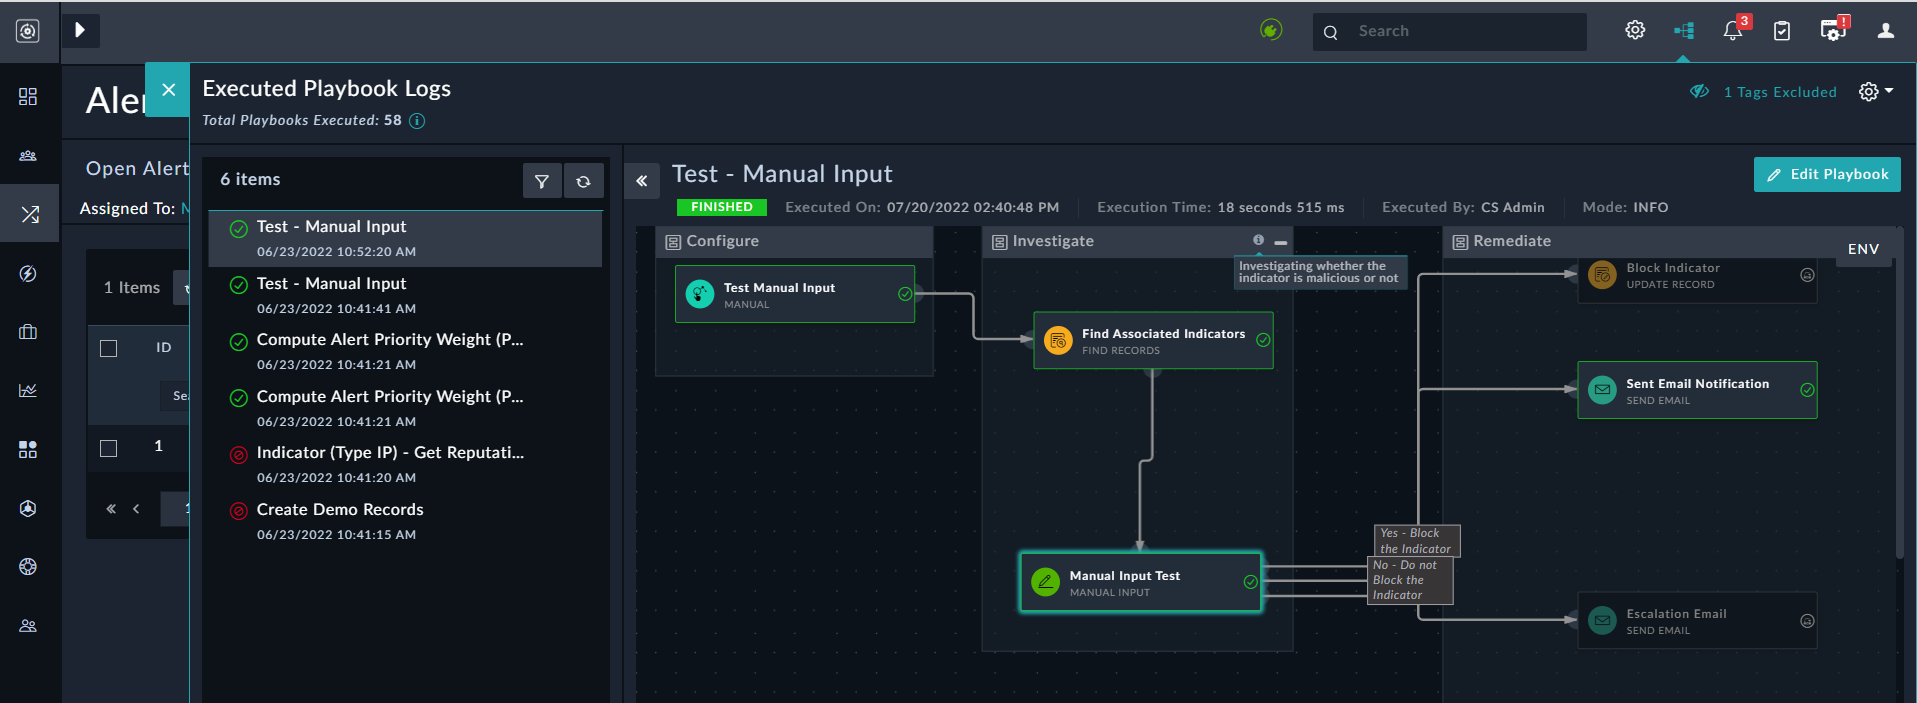Viewport: 1917px width, 703px height.
Task: Click the top bar settings gear icon
Action: (1635, 30)
